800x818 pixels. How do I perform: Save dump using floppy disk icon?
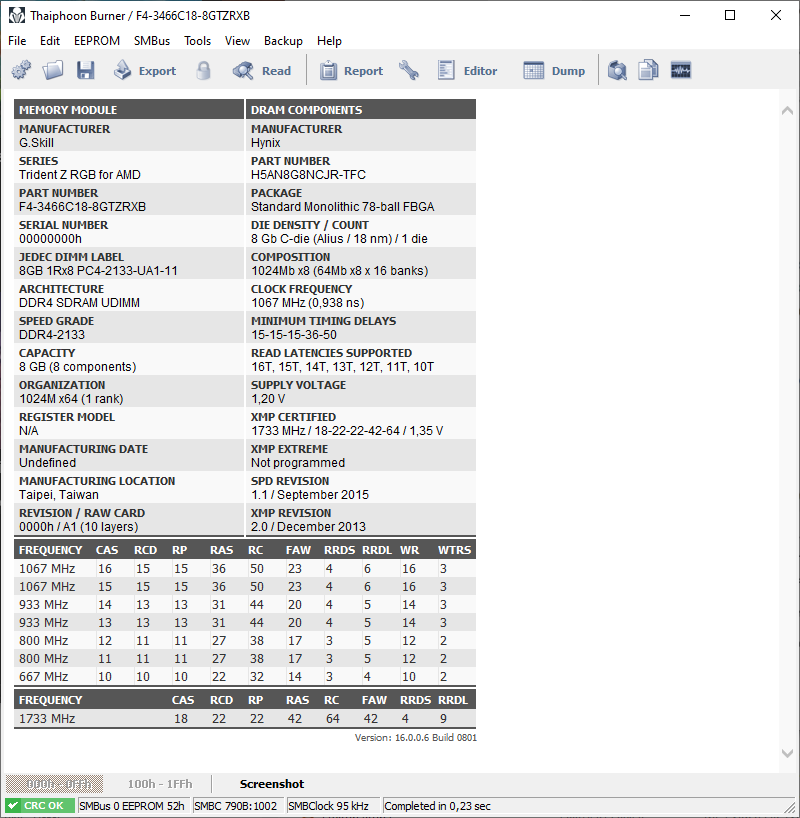click(x=86, y=70)
